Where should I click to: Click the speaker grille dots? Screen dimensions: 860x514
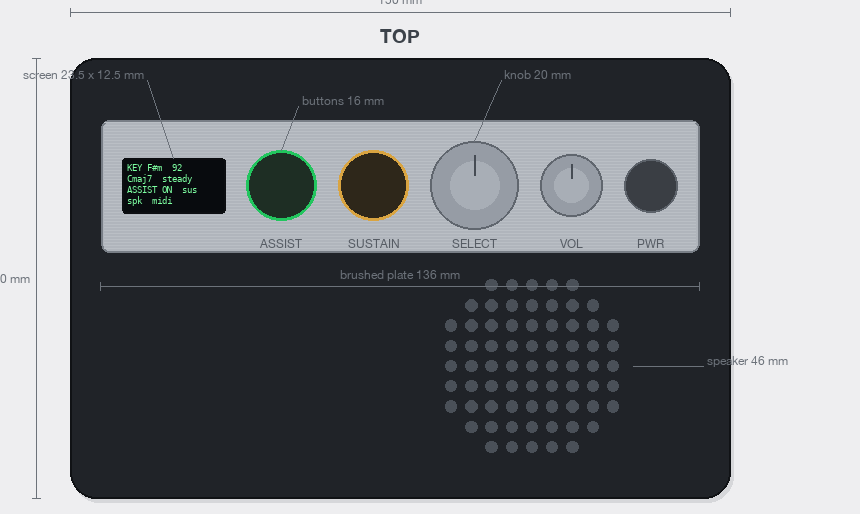click(532, 366)
